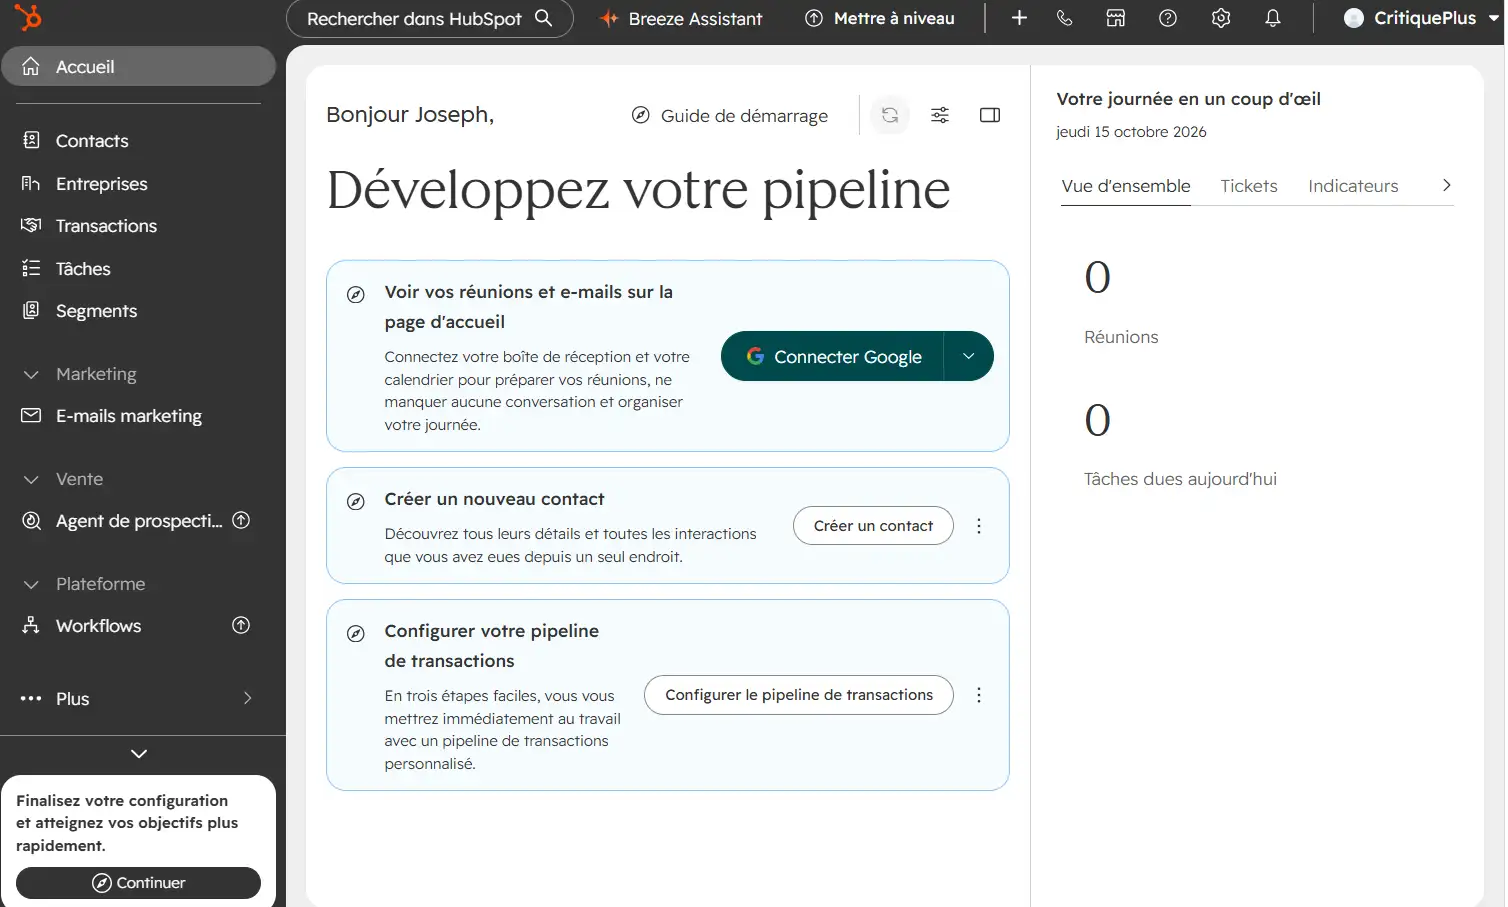
Task: Open the marketplace storefront icon
Action: 1116,18
